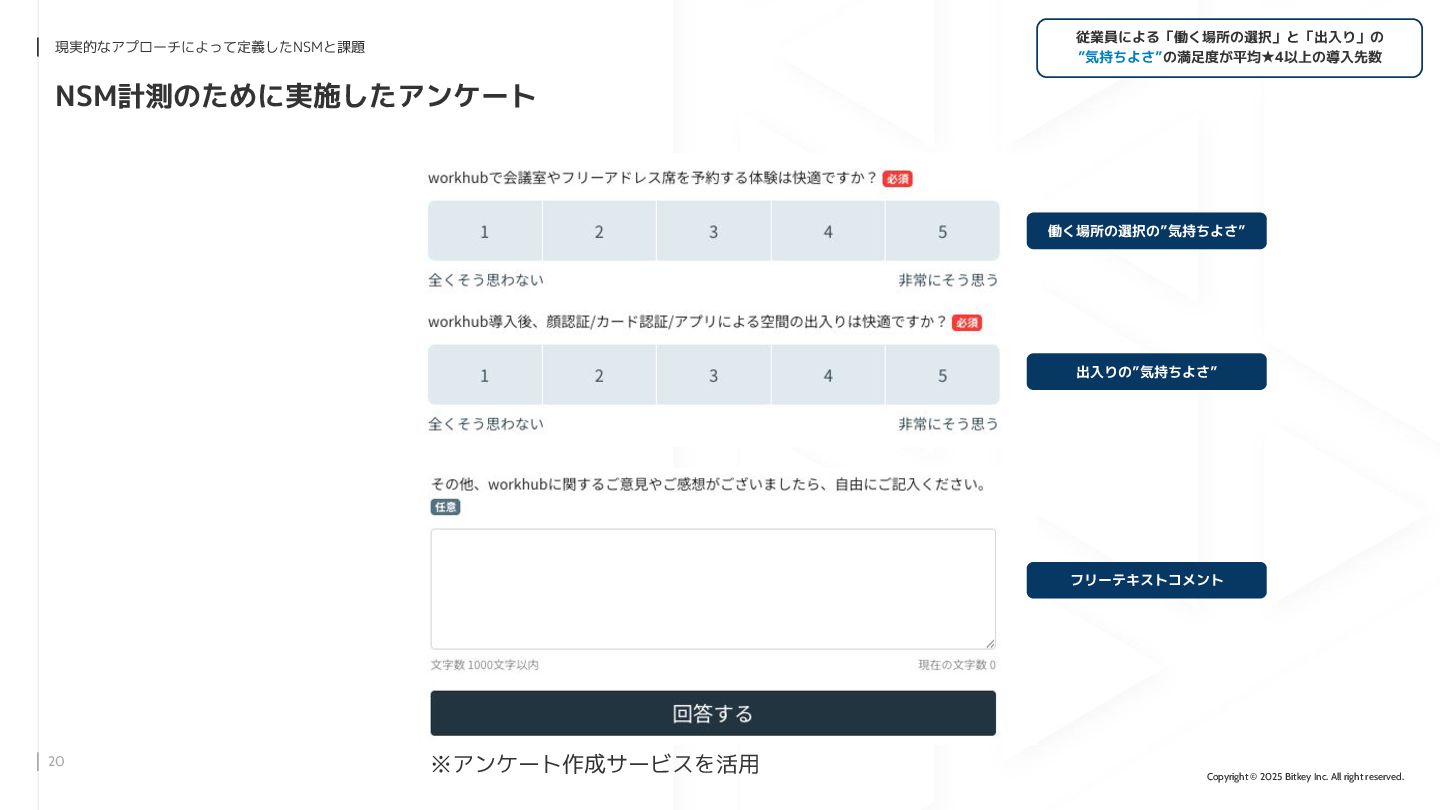Click the slide title NSM計測のために実施したアンケート
1440x810 pixels.
(x=295, y=95)
